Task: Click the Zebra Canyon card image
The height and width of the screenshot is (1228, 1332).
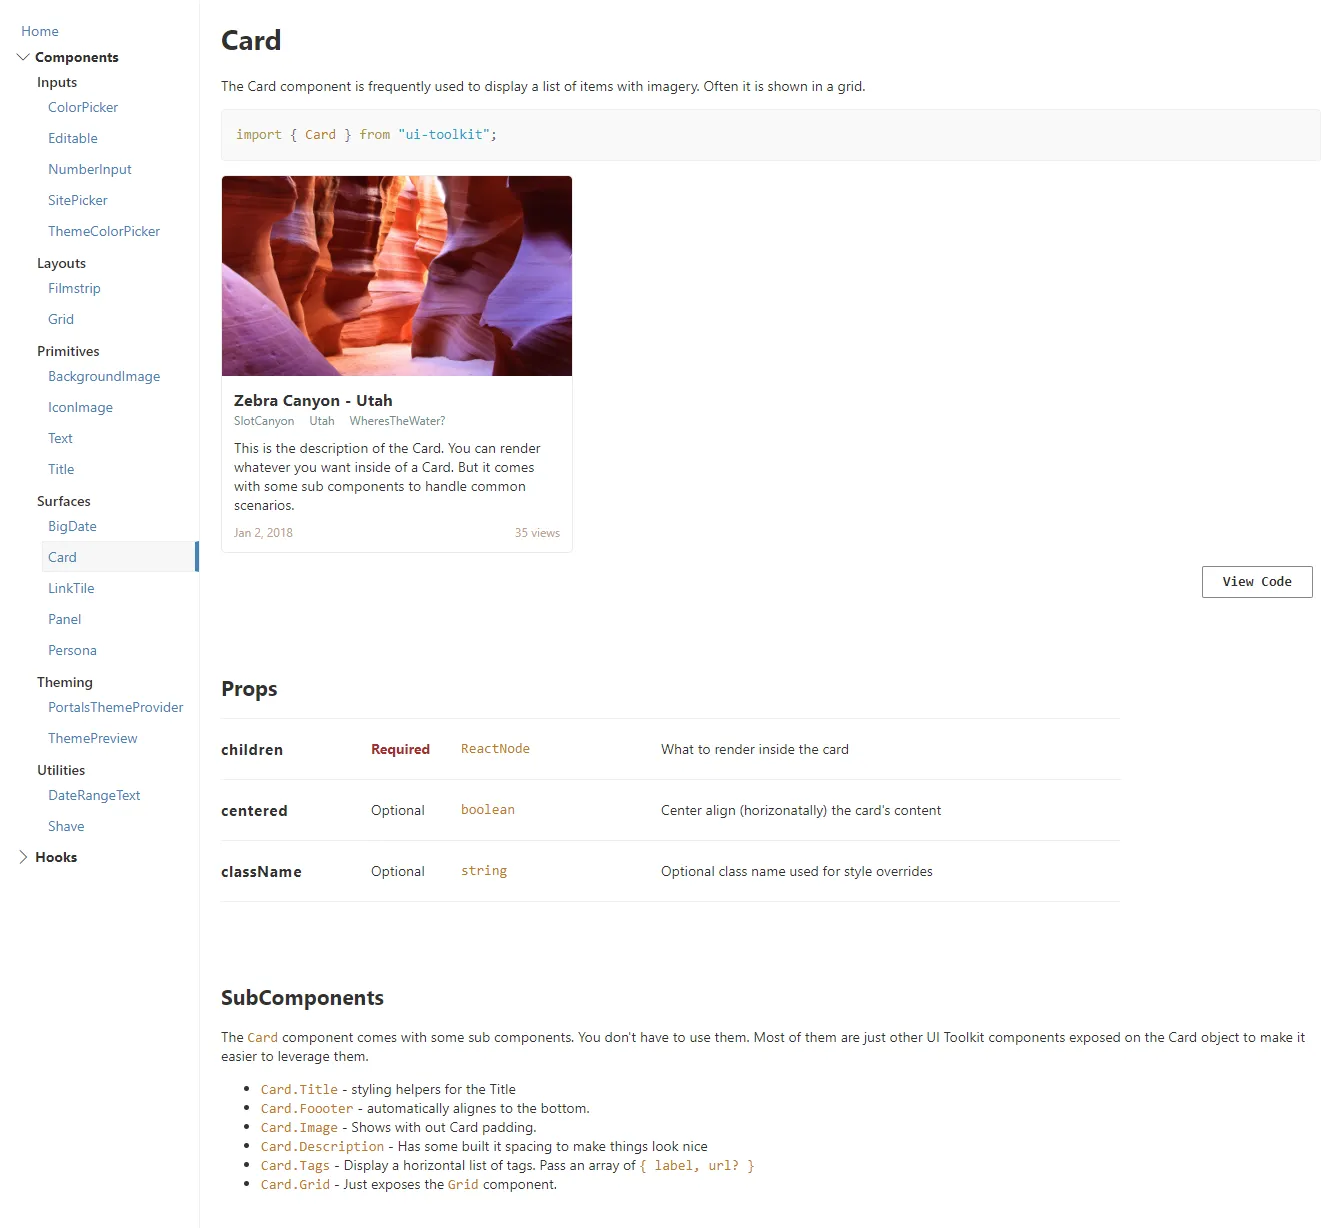Action: tap(397, 276)
